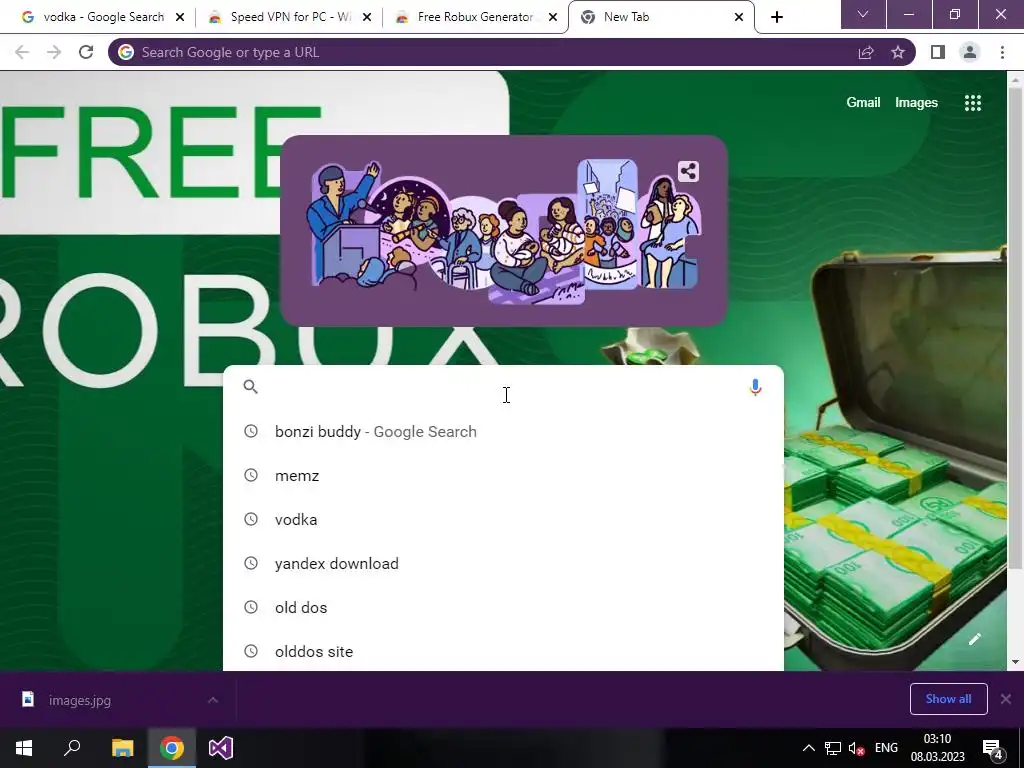Dismiss the downloads bar
Image resolution: width=1024 pixels, height=768 pixels.
[1006, 699]
